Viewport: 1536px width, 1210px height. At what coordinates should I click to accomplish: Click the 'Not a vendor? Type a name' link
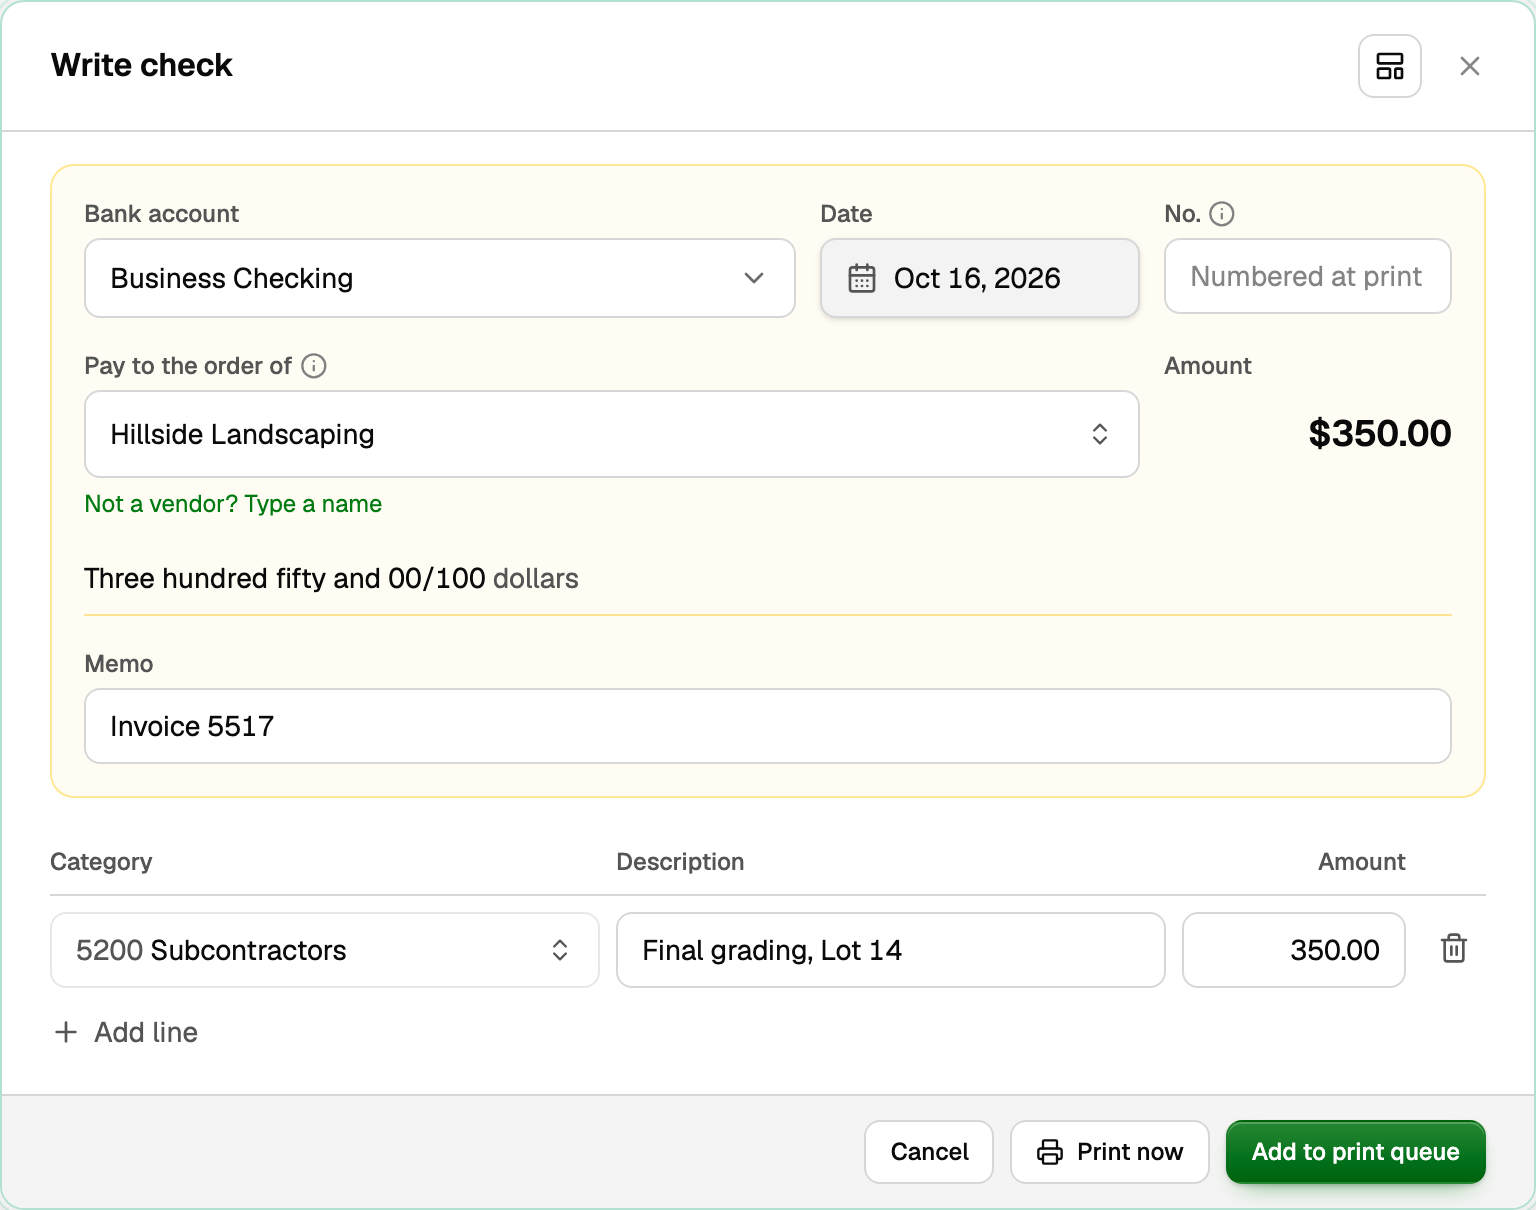[x=233, y=504]
